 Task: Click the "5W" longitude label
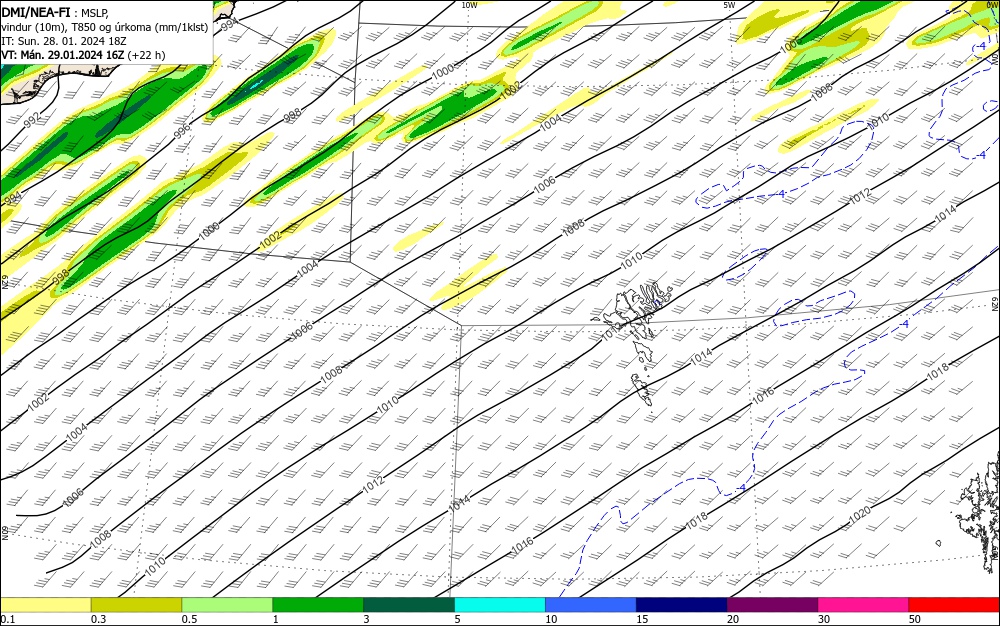point(729,5)
